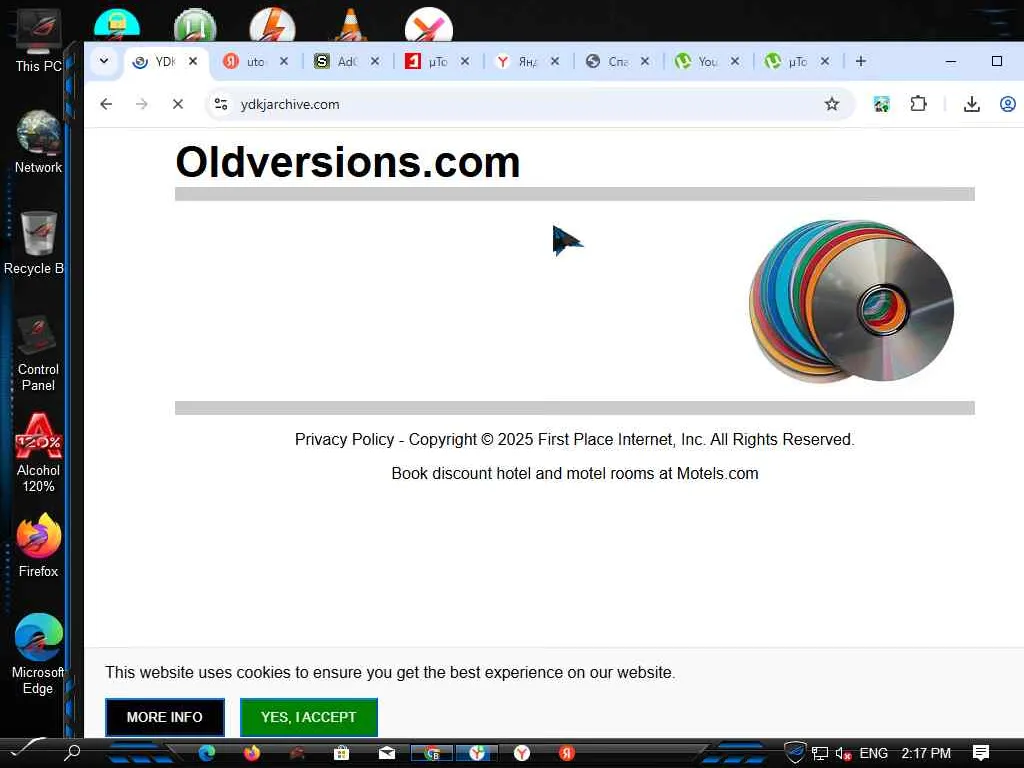Open the Extensions puzzle menu
Viewport: 1024px width, 768px height.
coord(918,104)
